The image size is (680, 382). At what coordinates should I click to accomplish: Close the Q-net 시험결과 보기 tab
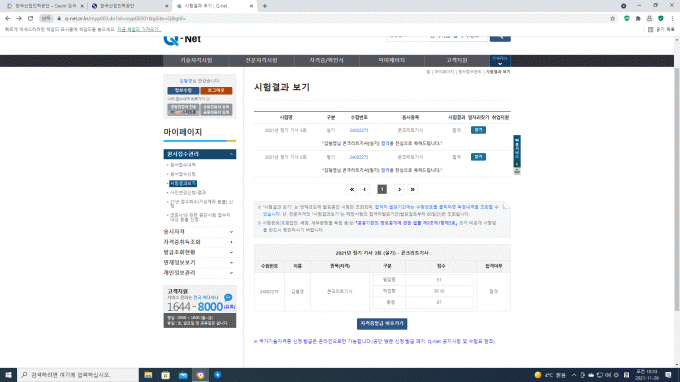click(251, 6)
